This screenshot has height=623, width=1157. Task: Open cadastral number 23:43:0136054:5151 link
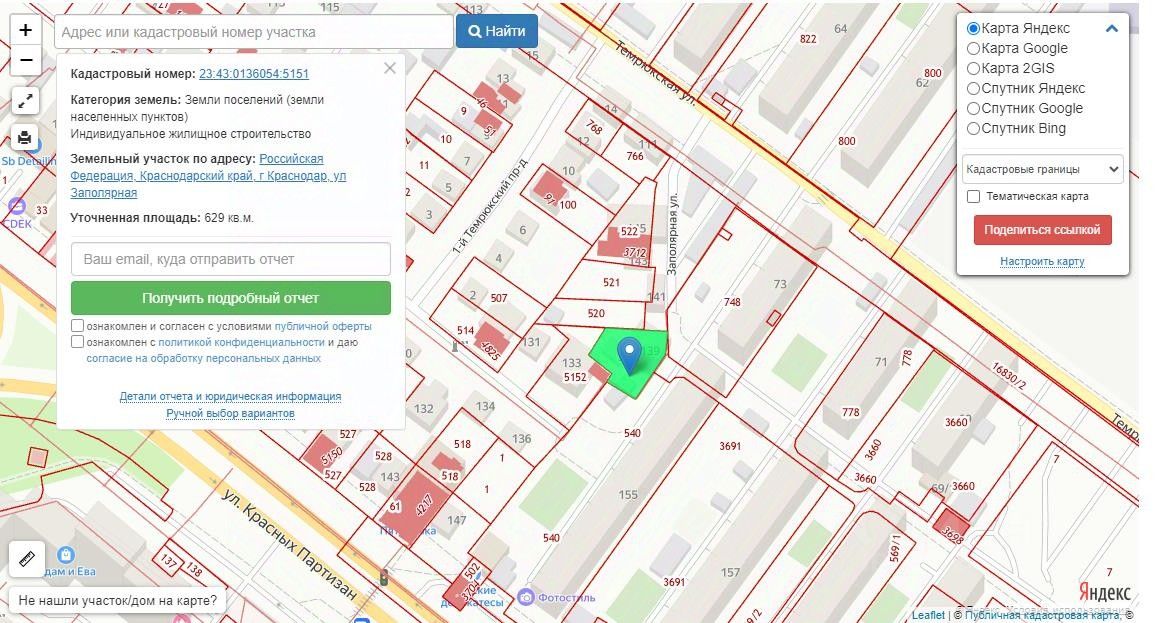coord(254,74)
